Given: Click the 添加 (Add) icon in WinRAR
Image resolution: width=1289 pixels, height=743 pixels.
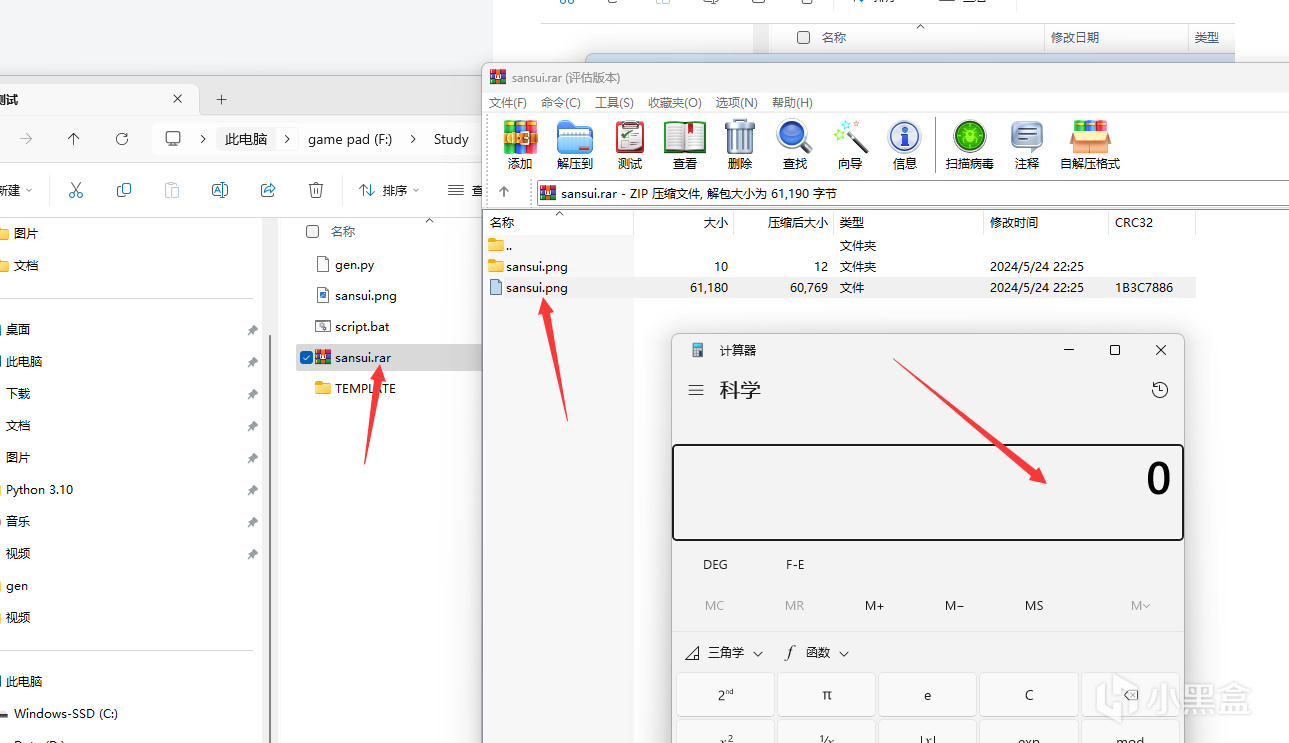Looking at the screenshot, I should click(520, 145).
